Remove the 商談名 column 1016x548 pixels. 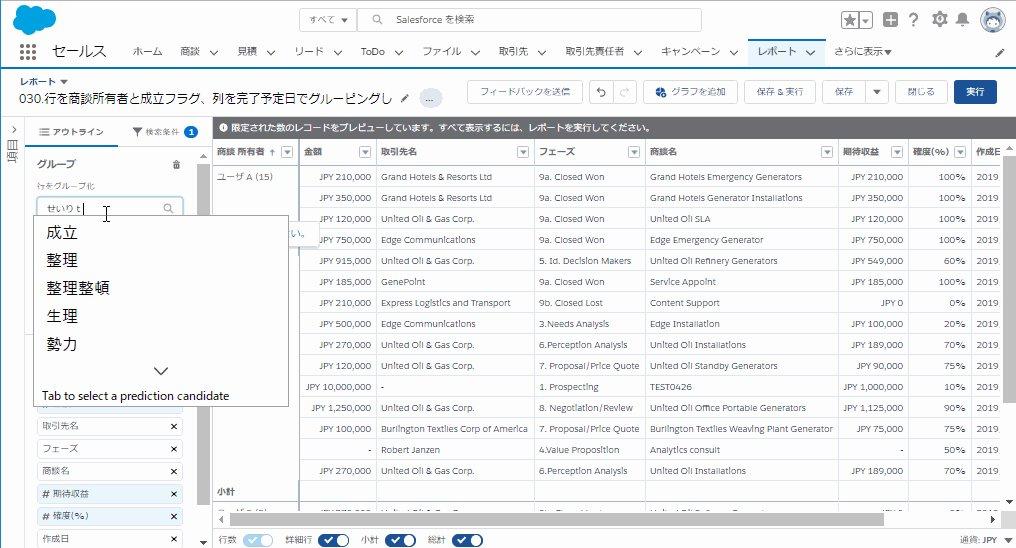click(x=174, y=472)
